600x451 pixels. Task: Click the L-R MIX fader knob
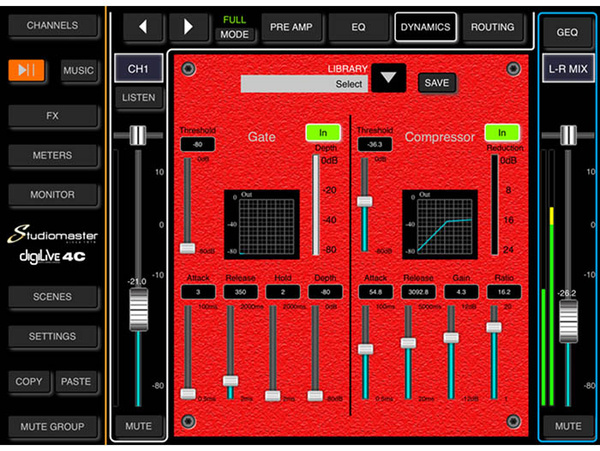(x=569, y=321)
